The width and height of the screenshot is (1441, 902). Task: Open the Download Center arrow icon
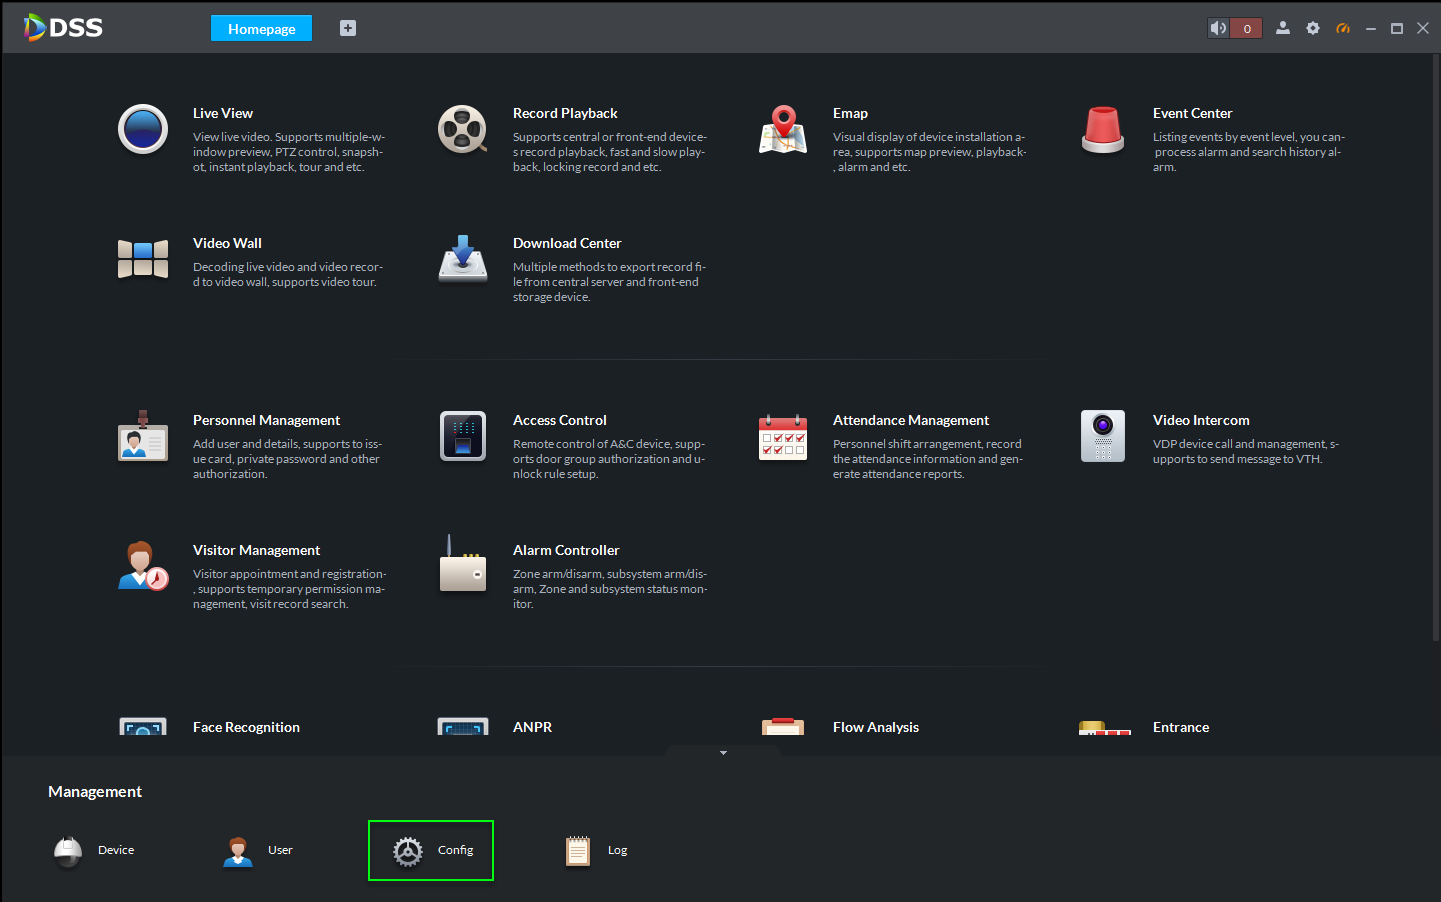pos(463,259)
